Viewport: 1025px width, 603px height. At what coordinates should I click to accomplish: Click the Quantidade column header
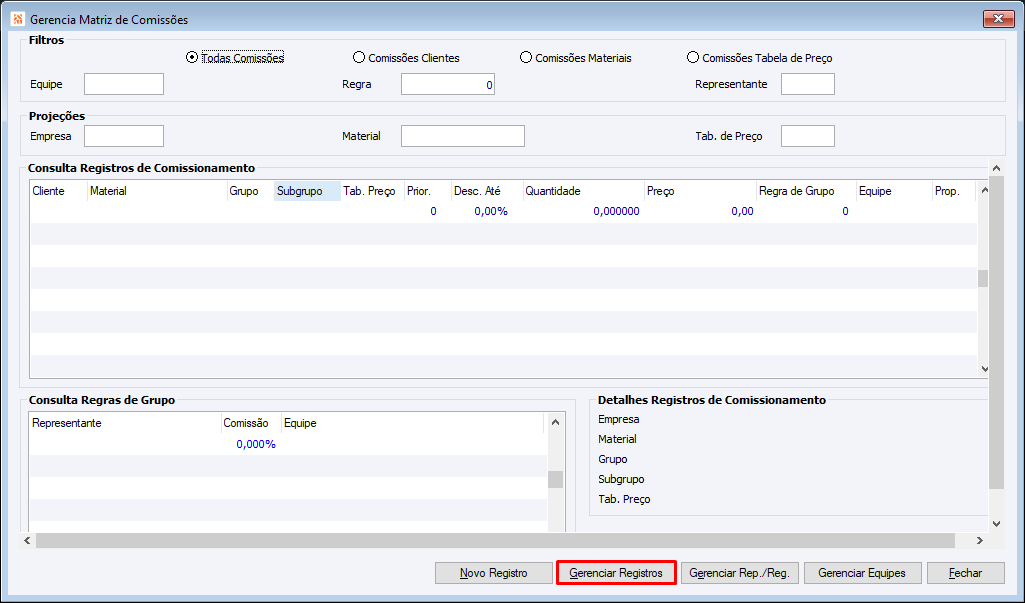tap(584, 191)
